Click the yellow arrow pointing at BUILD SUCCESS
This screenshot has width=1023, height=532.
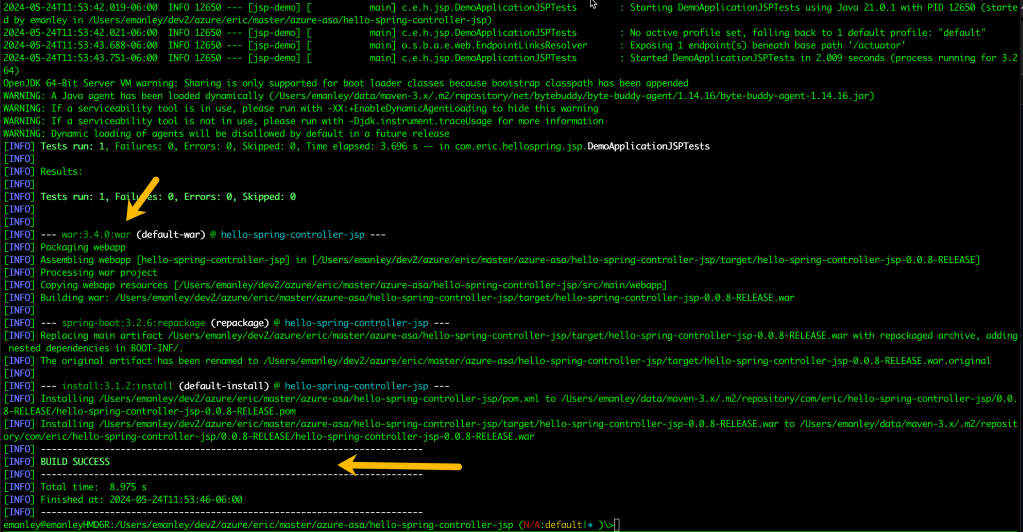[x=399, y=466]
